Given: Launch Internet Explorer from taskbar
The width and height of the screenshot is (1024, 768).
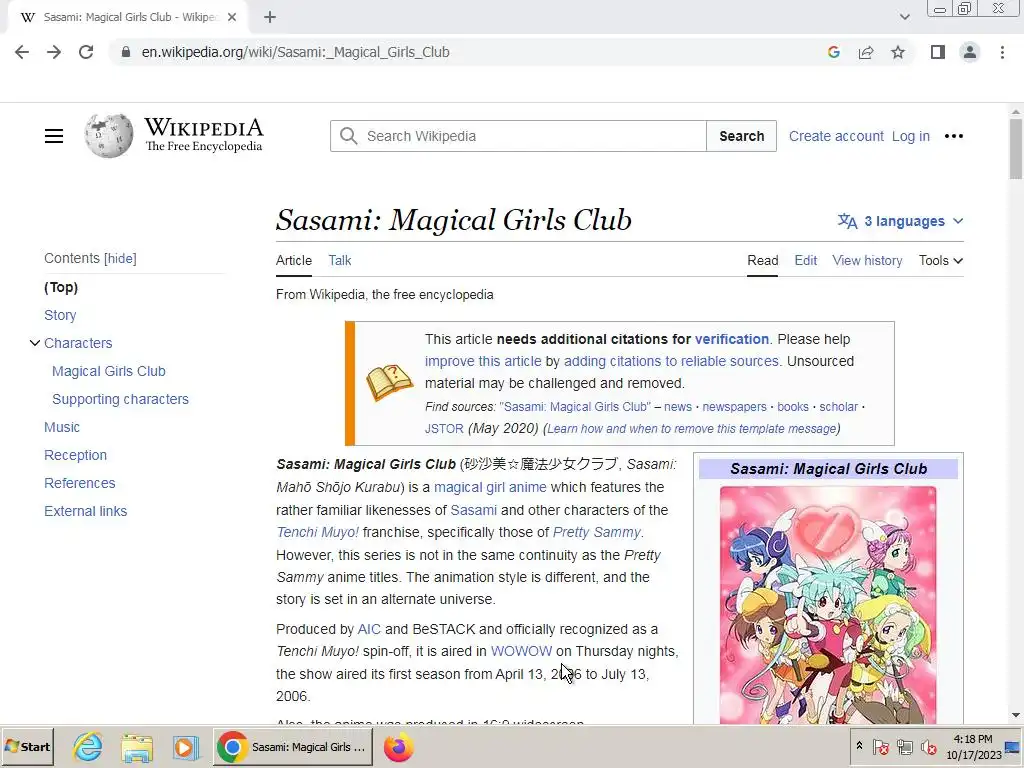Looking at the screenshot, I should 88,747.
